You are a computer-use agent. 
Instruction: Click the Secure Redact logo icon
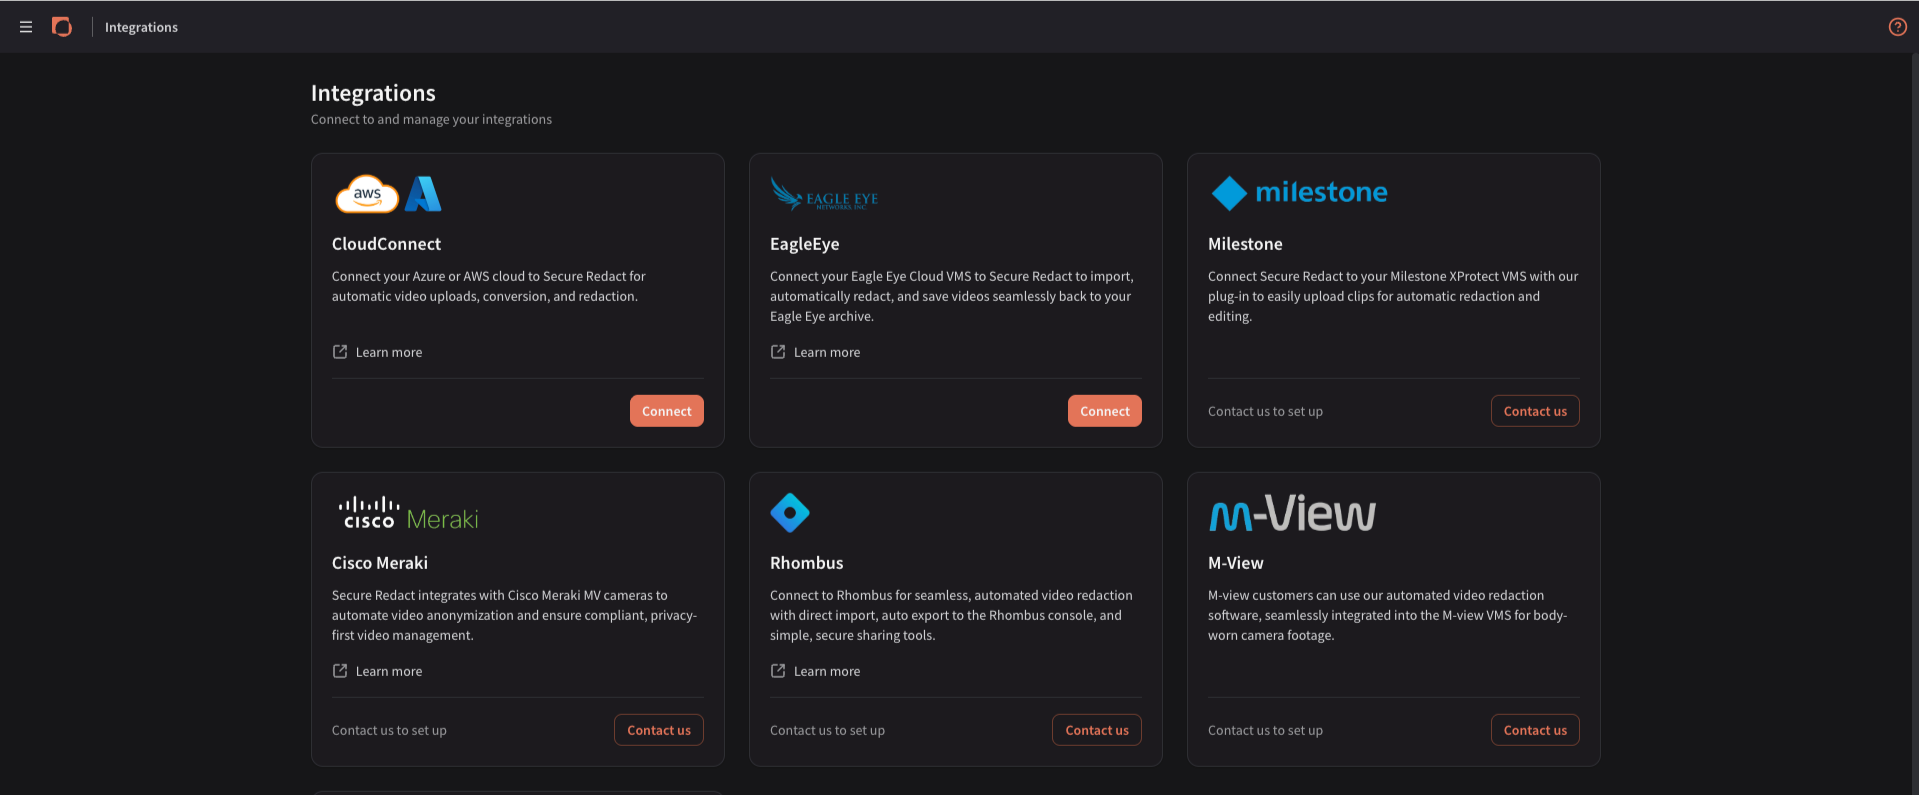[62, 27]
